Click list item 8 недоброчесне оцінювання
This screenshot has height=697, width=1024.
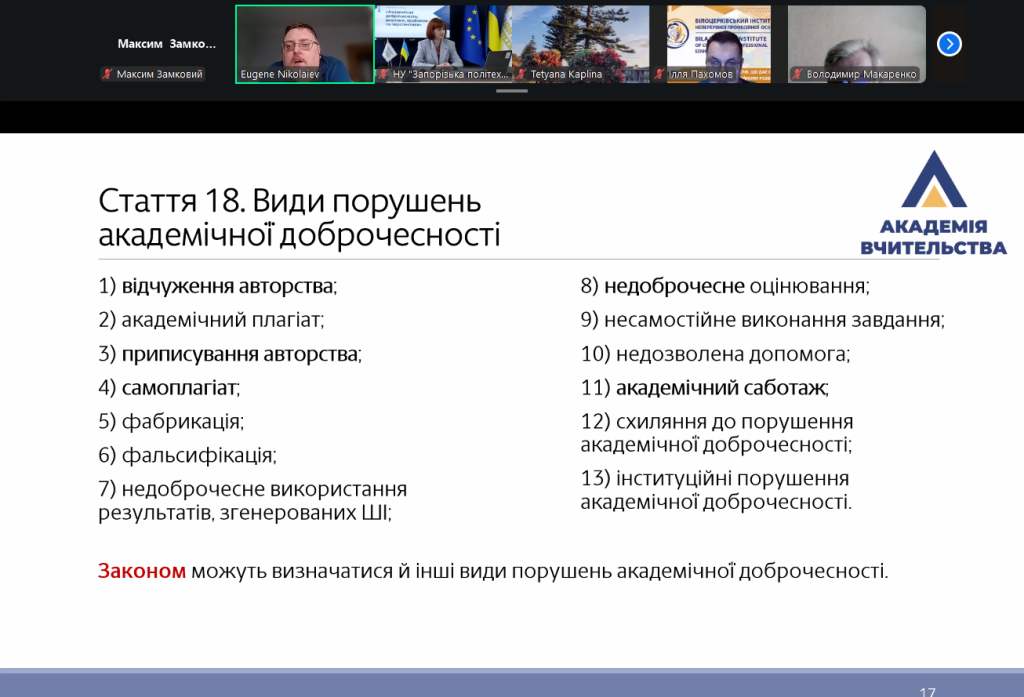click(x=725, y=286)
